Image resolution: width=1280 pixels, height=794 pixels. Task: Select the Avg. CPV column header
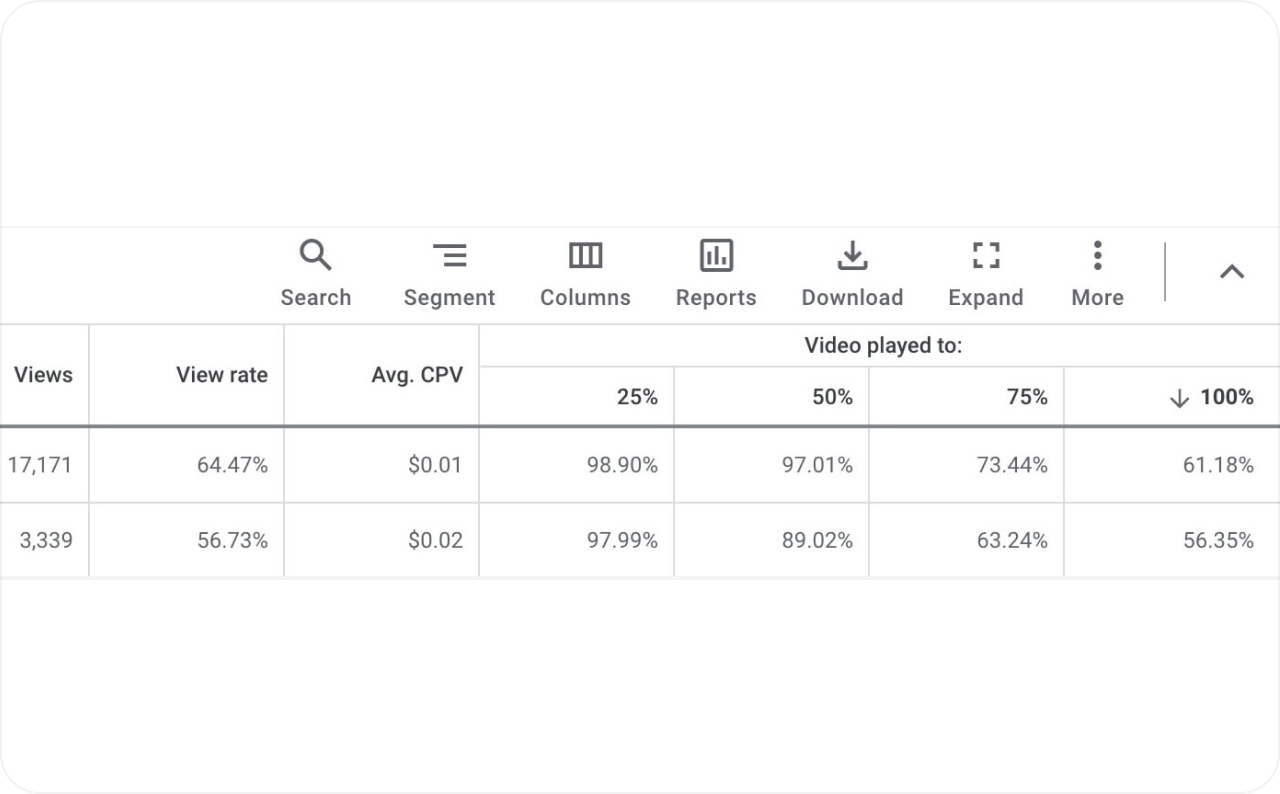[x=418, y=375]
